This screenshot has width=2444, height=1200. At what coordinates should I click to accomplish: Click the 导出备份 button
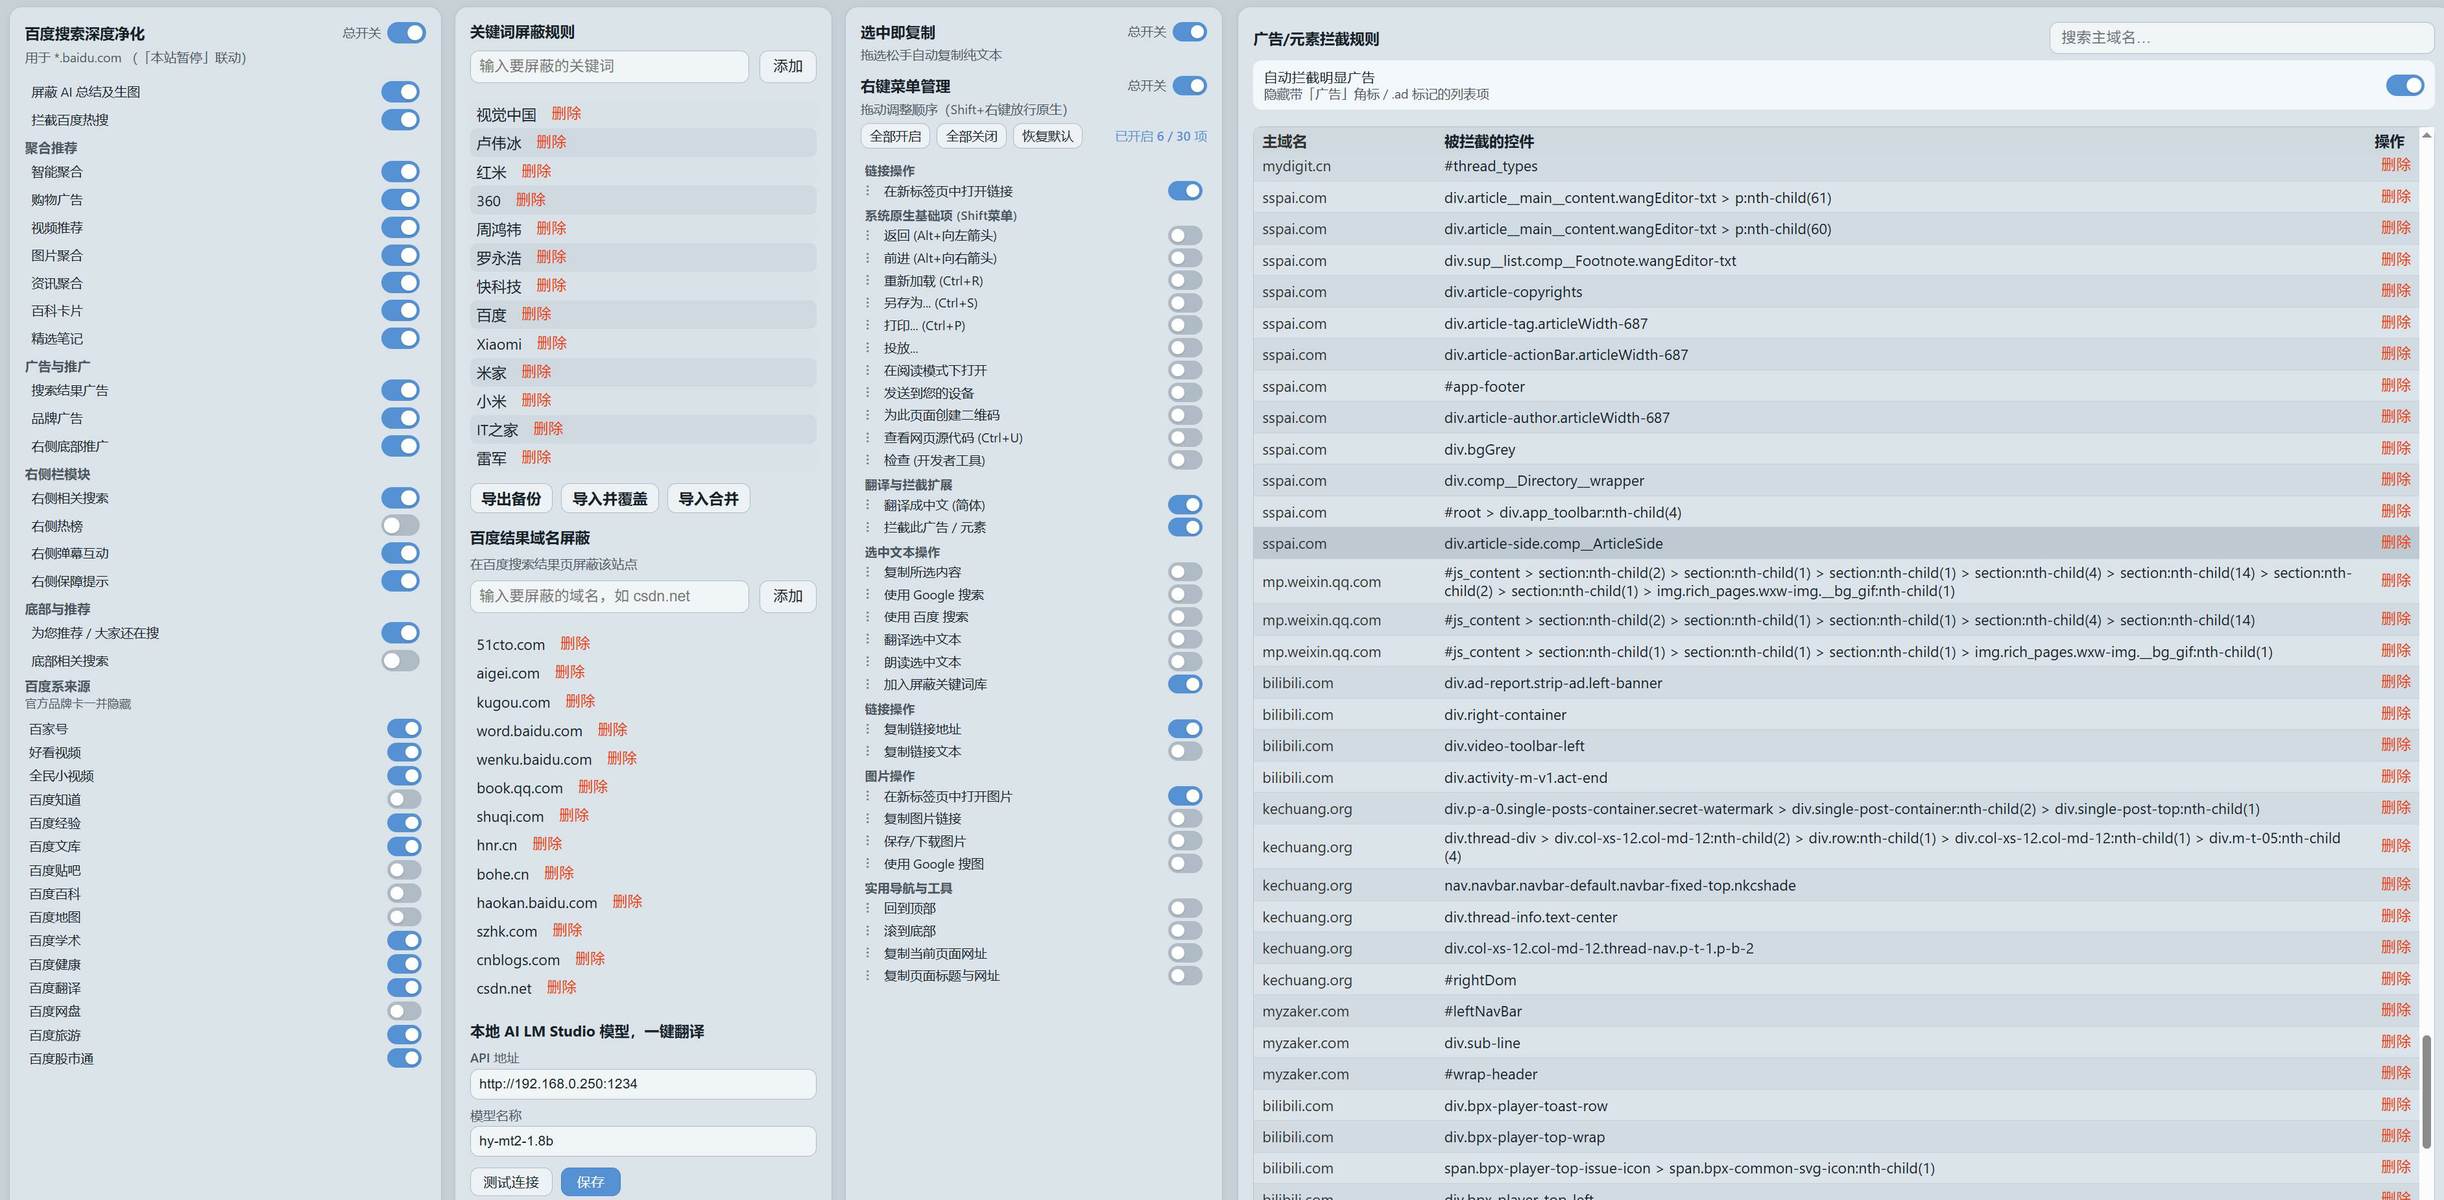tap(511, 499)
